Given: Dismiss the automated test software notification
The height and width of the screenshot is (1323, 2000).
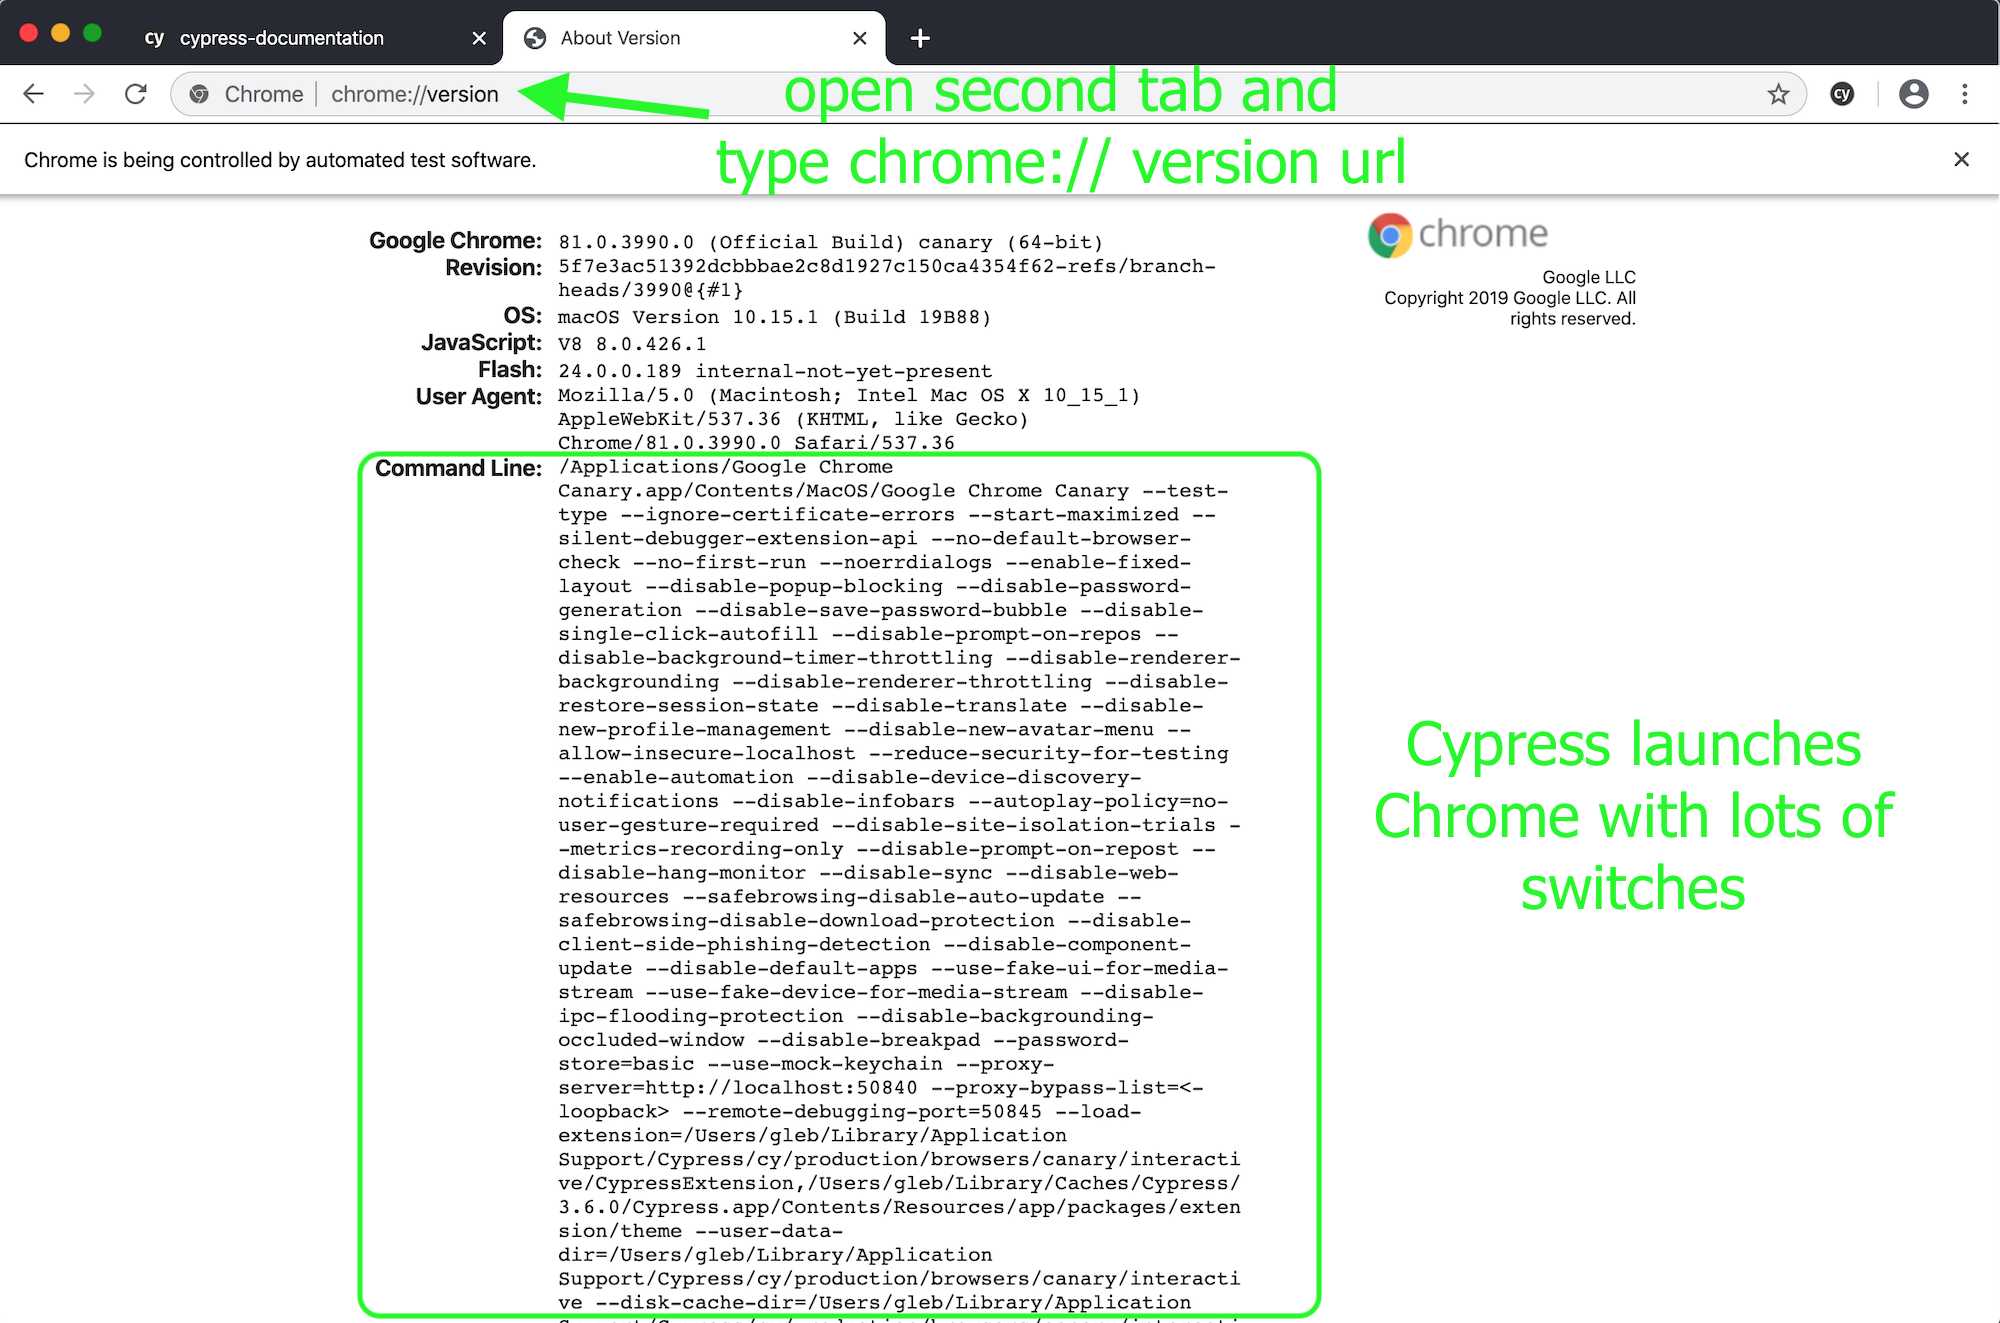Looking at the screenshot, I should click(1961, 159).
